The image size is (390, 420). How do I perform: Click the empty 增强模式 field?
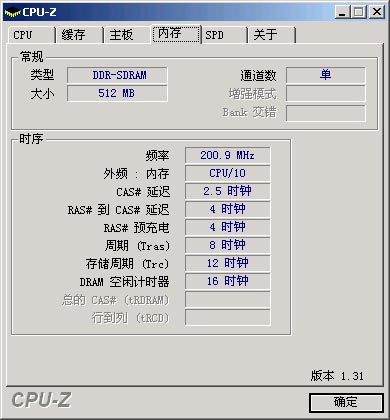pos(326,94)
